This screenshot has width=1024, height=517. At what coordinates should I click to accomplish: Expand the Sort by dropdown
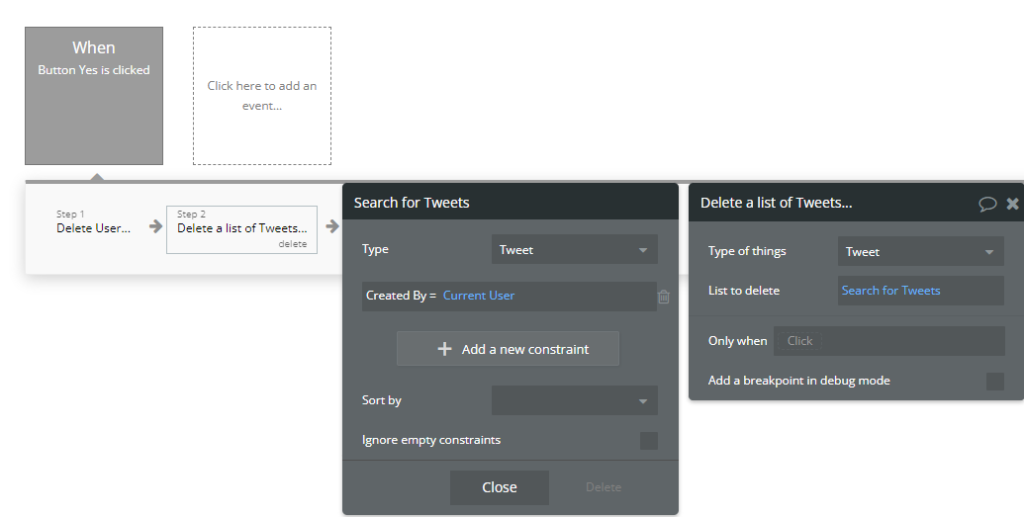coord(574,401)
